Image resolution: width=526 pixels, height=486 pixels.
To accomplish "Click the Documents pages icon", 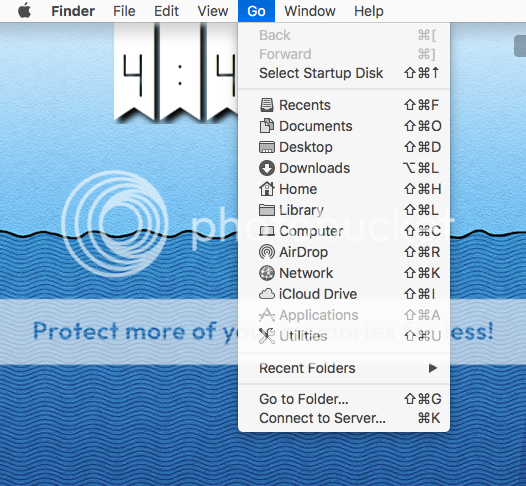I will 267,126.
